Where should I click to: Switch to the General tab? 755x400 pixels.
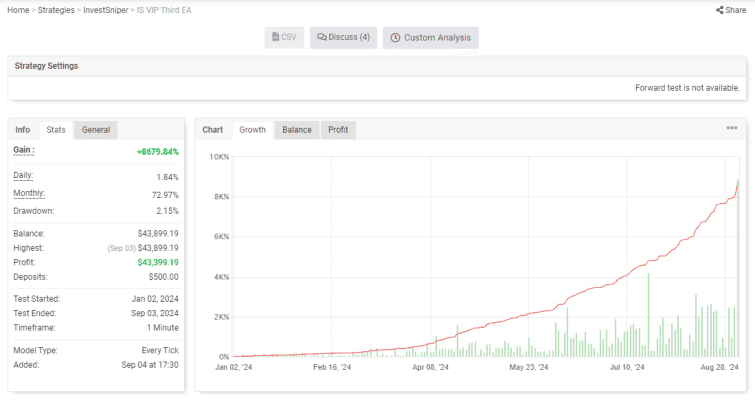pyautogui.click(x=96, y=130)
